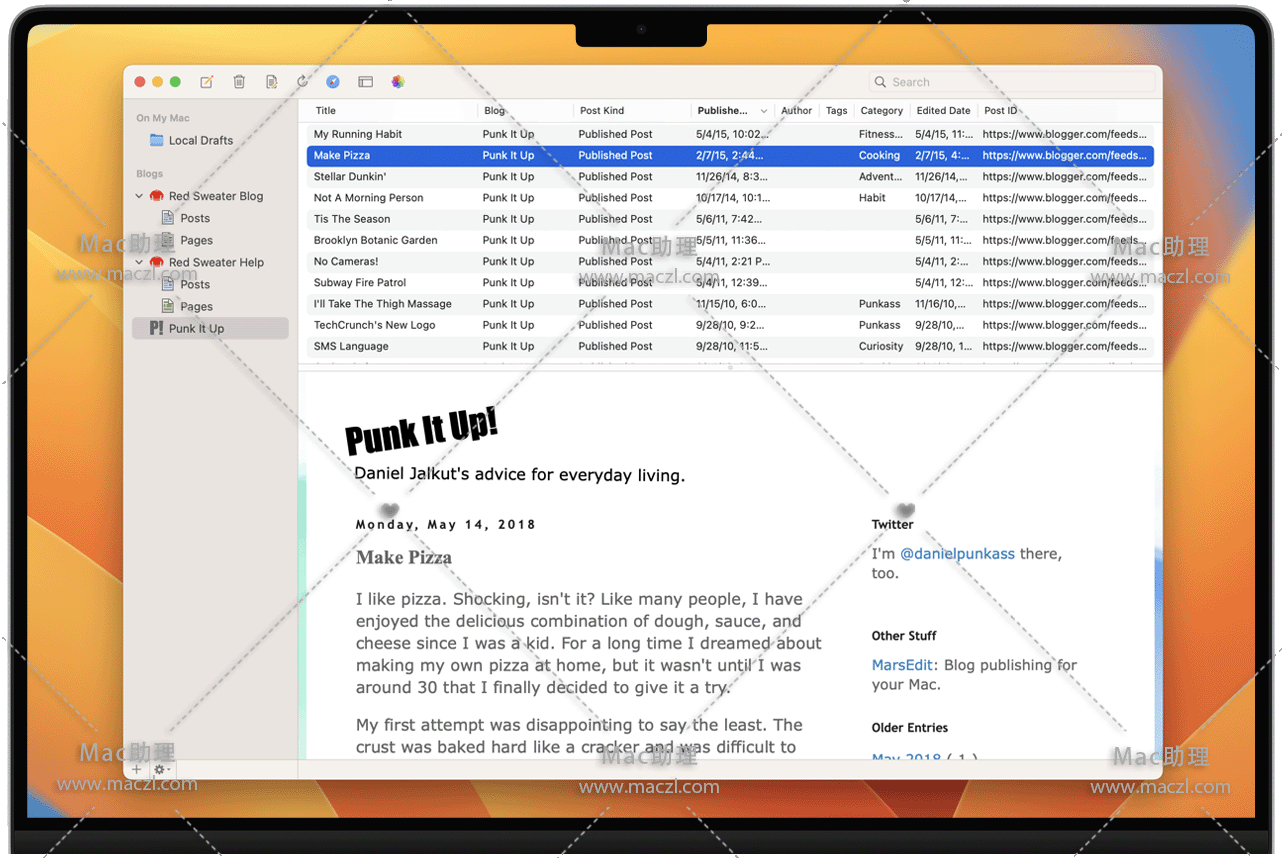Image resolution: width=1282 pixels, height=858 pixels.
Task: Click the Title column header
Action: click(x=326, y=111)
